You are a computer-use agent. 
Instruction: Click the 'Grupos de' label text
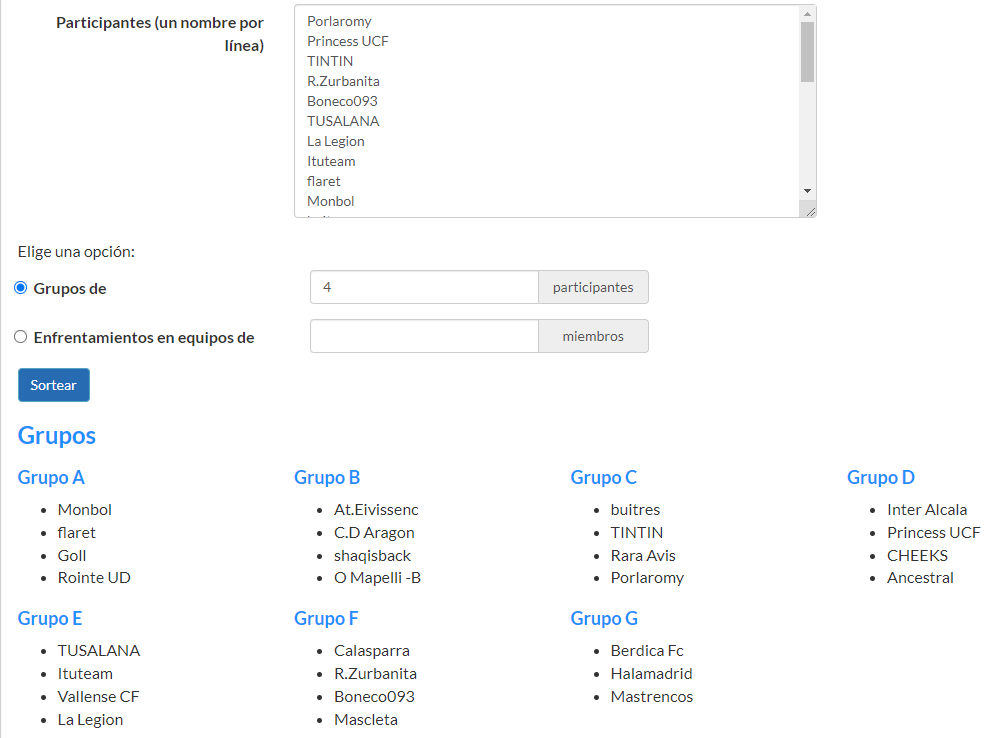(70, 289)
